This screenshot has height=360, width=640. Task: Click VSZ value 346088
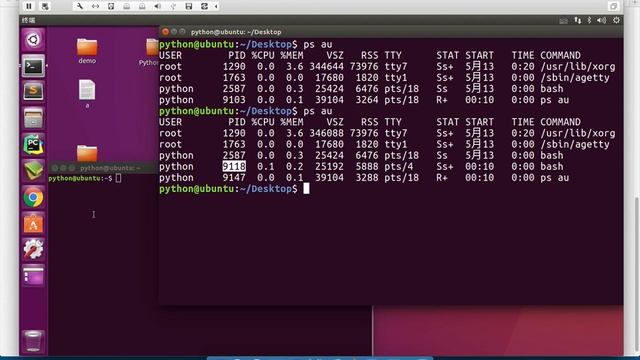click(327, 133)
